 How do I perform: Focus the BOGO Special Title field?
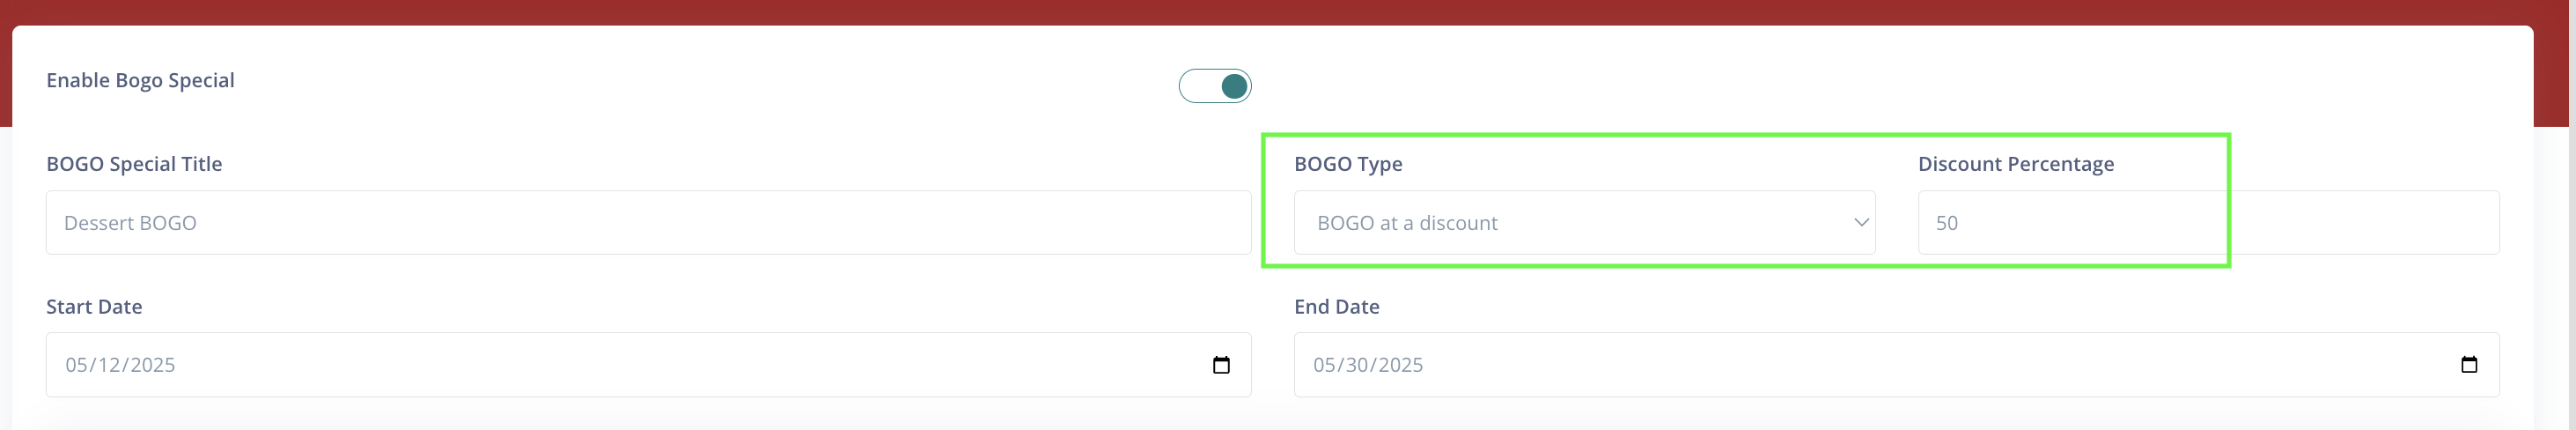point(648,223)
